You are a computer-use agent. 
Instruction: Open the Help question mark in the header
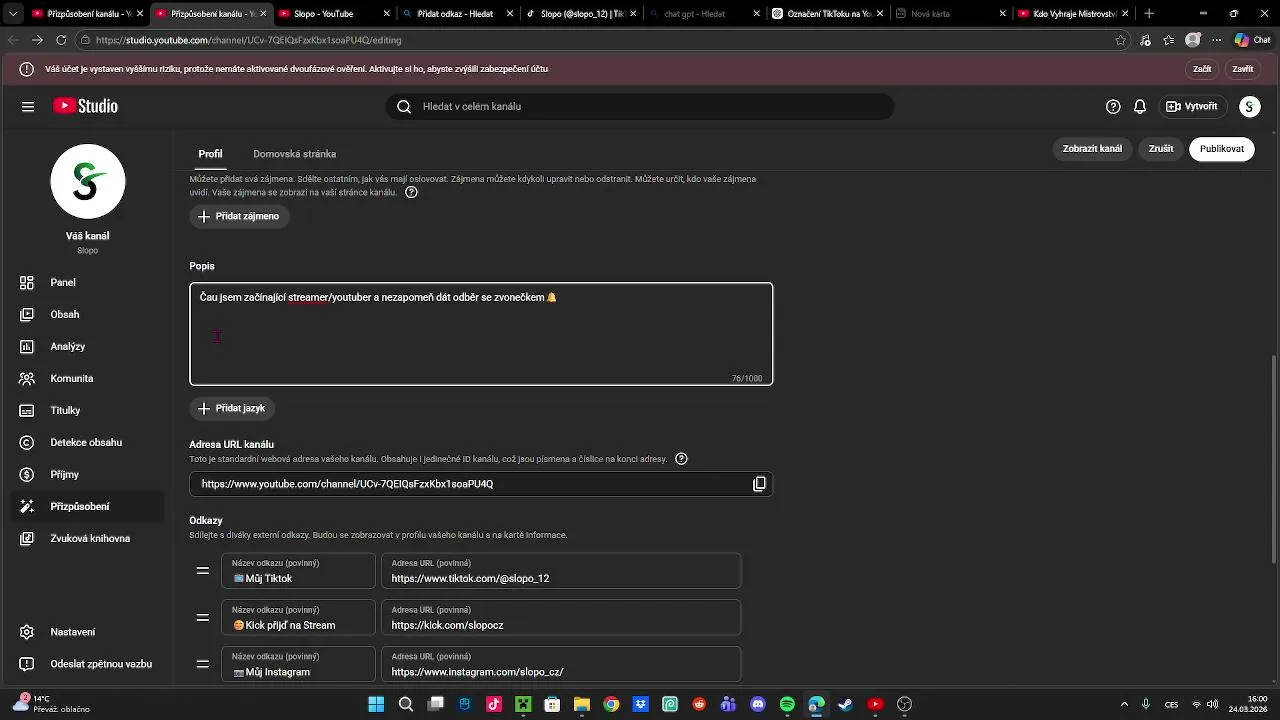pyautogui.click(x=1113, y=107)
